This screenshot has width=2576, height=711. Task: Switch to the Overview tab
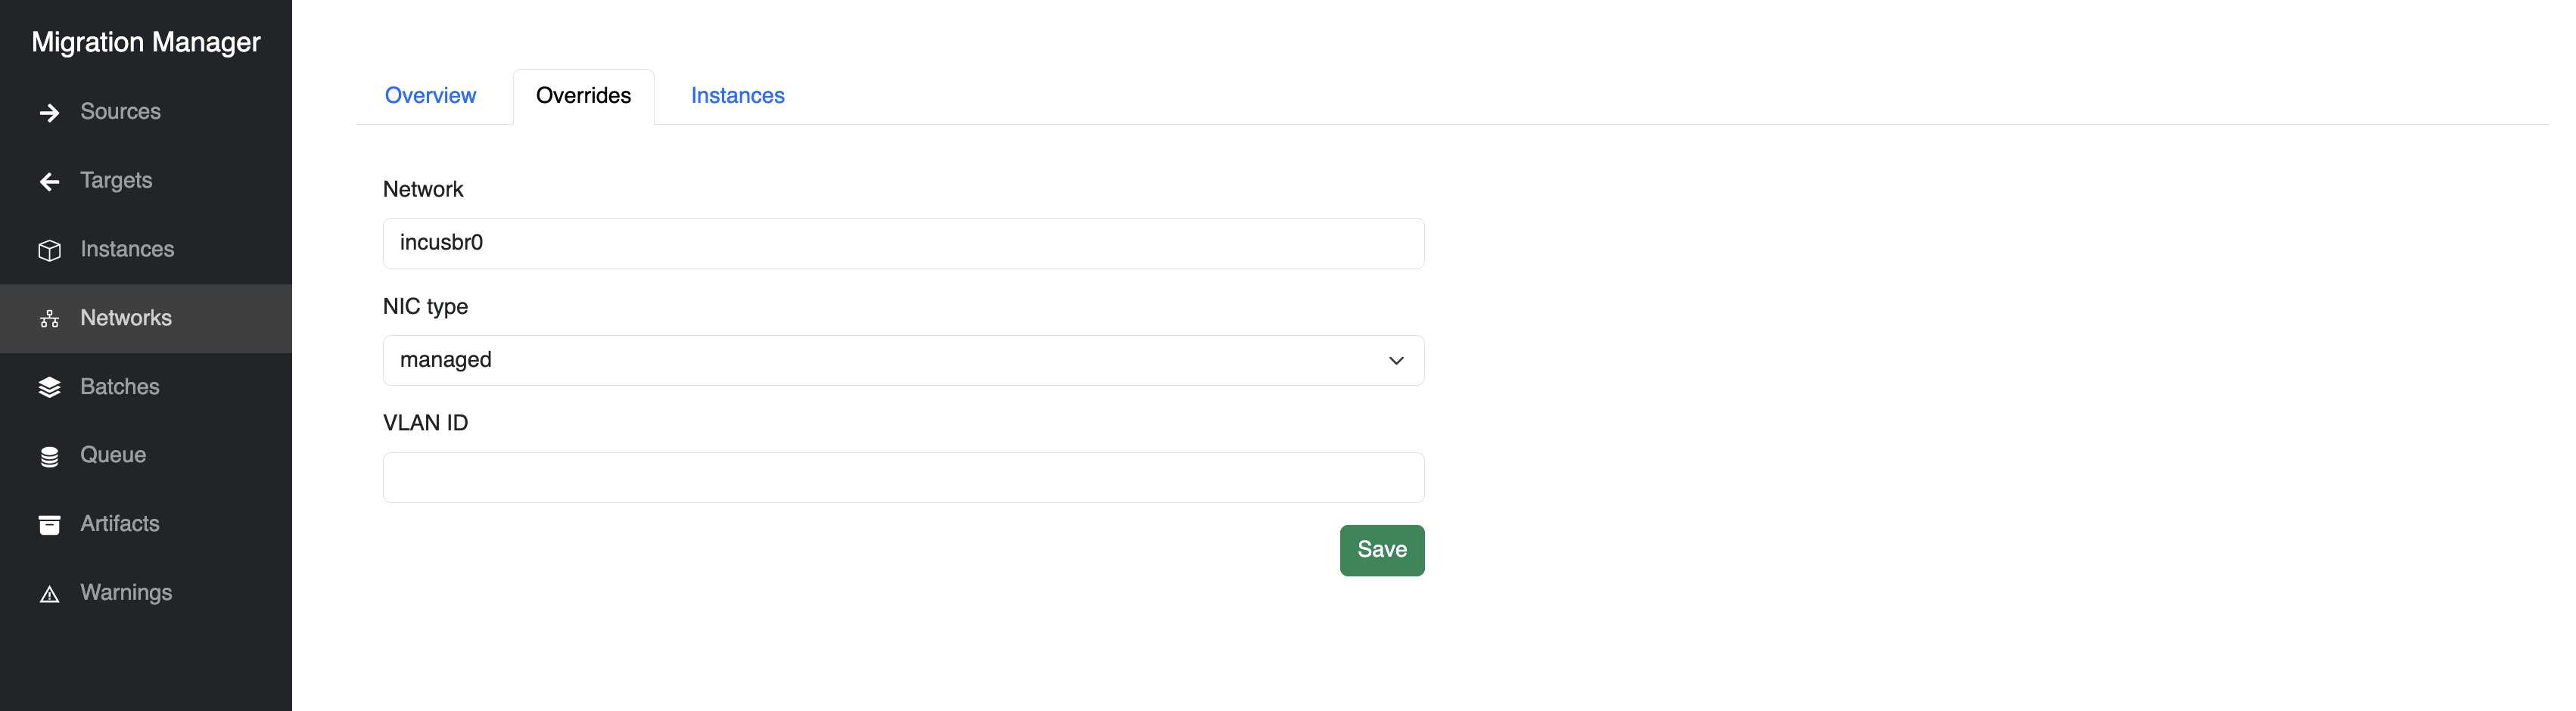point(430,95)
